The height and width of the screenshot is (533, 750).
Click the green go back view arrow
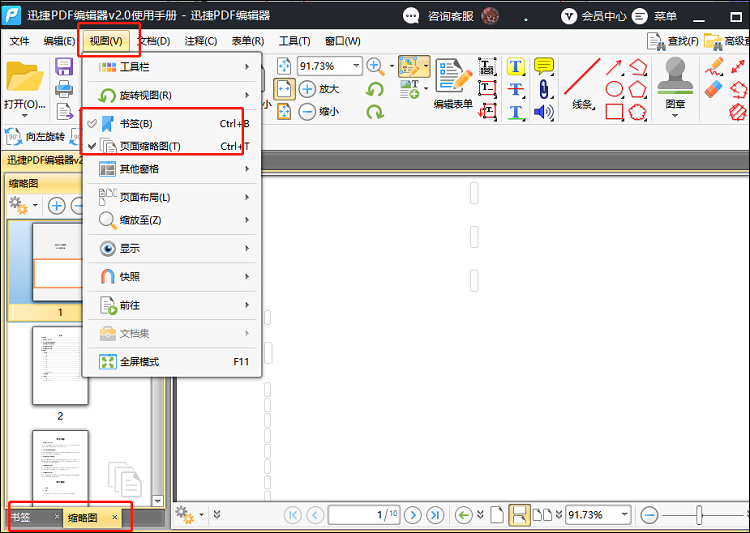[x=463, y=515]
